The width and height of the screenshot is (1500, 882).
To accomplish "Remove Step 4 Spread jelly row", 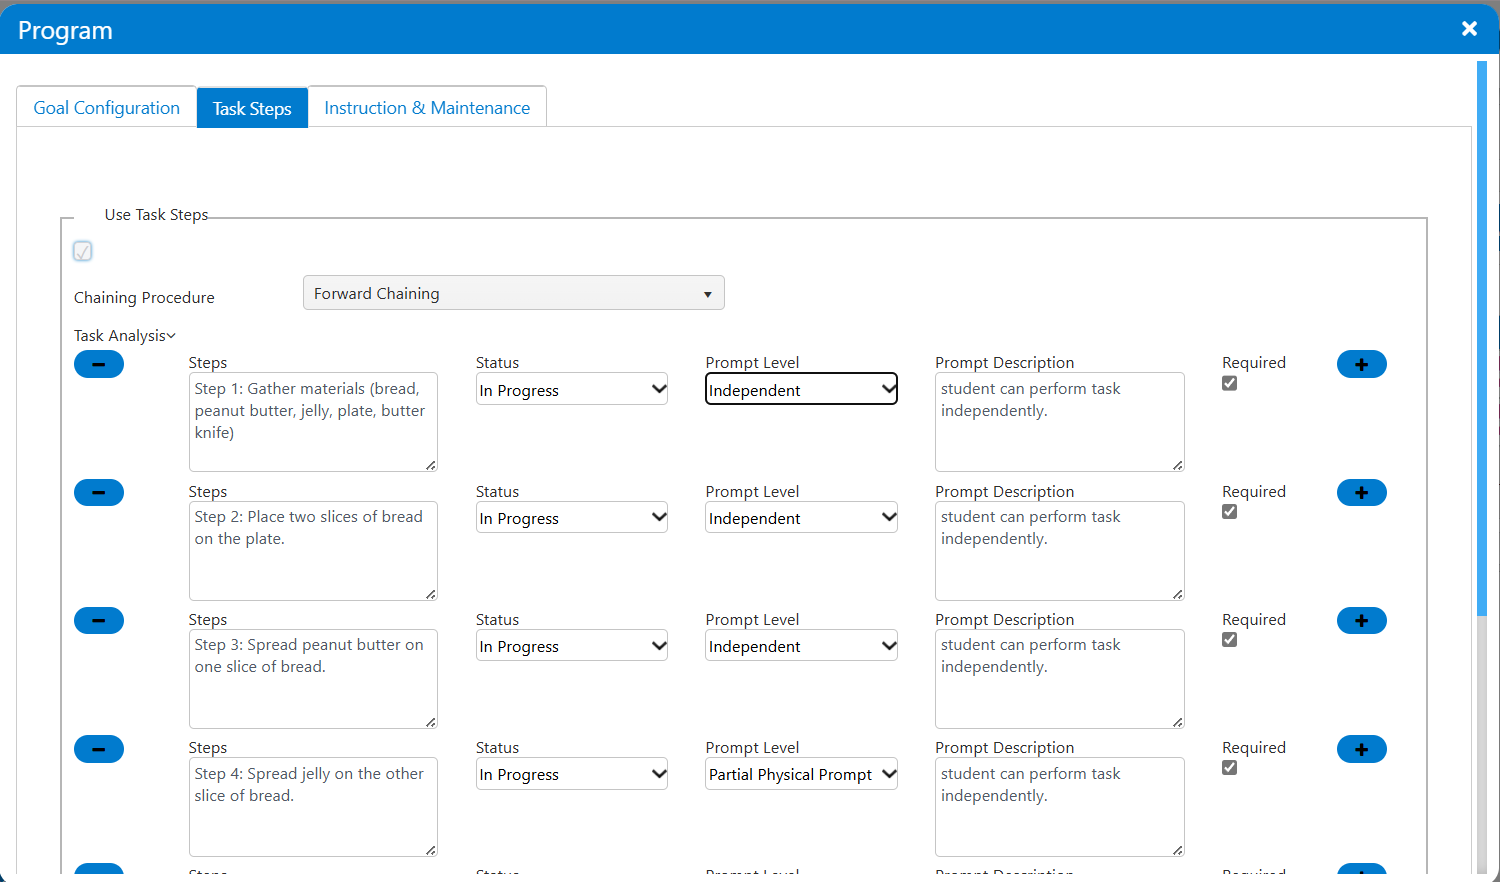I will (x=99, y=749).
